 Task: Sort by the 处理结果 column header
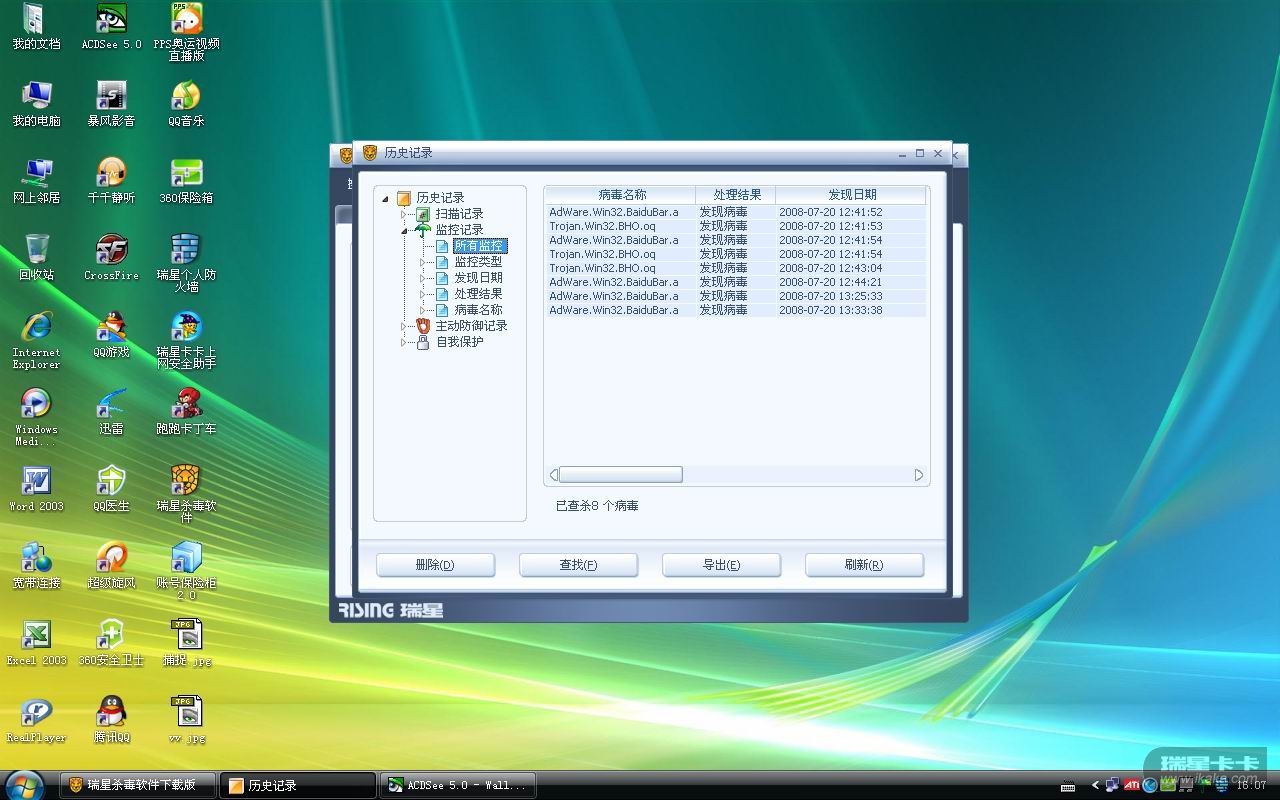(736, 194)
